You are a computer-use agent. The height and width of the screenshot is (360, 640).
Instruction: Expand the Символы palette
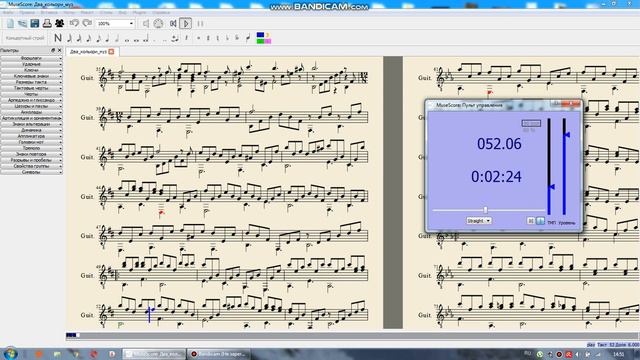click(31, 172)
